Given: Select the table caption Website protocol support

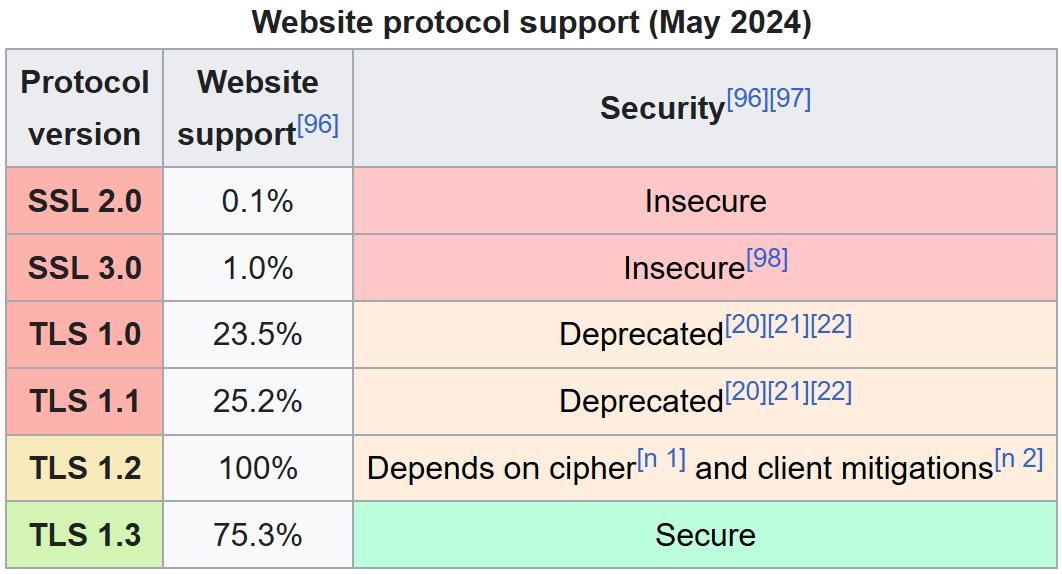Looking at the screenshot, I should pyautogui.click(x=531, y=22).
